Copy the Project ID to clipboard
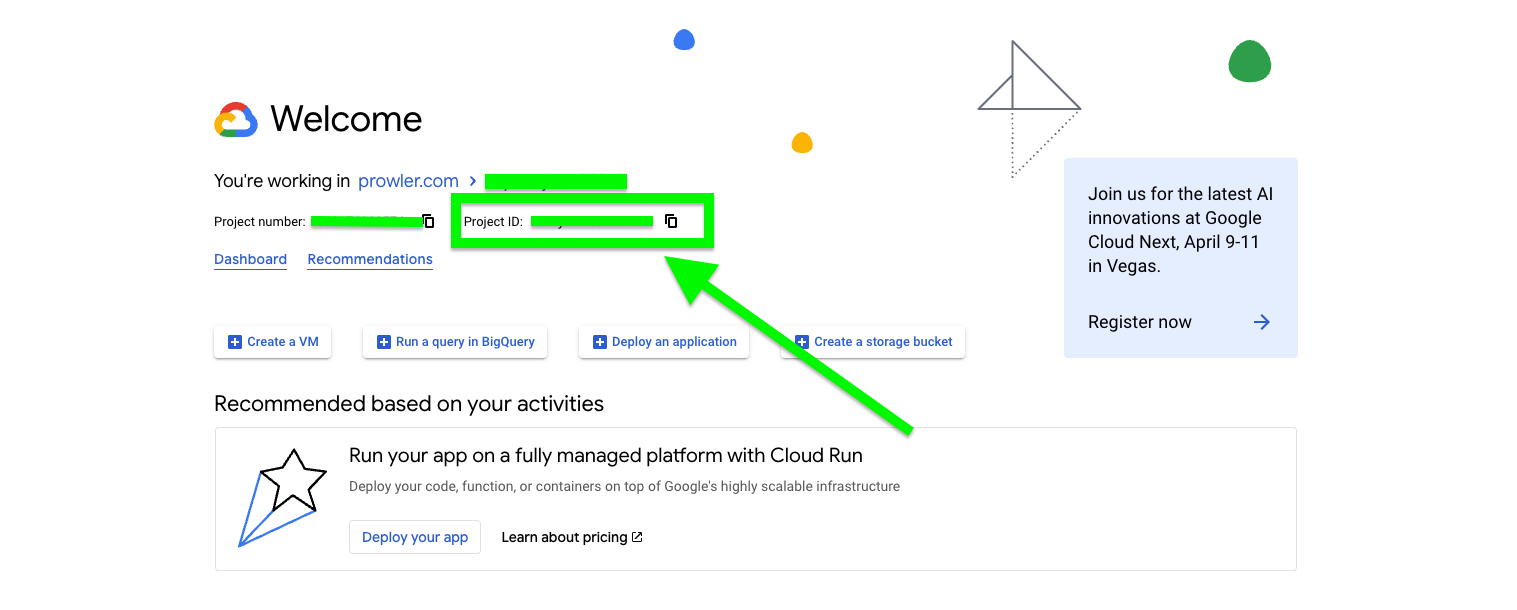Screen dimensions: 1517x610 (x=671, y=221)
